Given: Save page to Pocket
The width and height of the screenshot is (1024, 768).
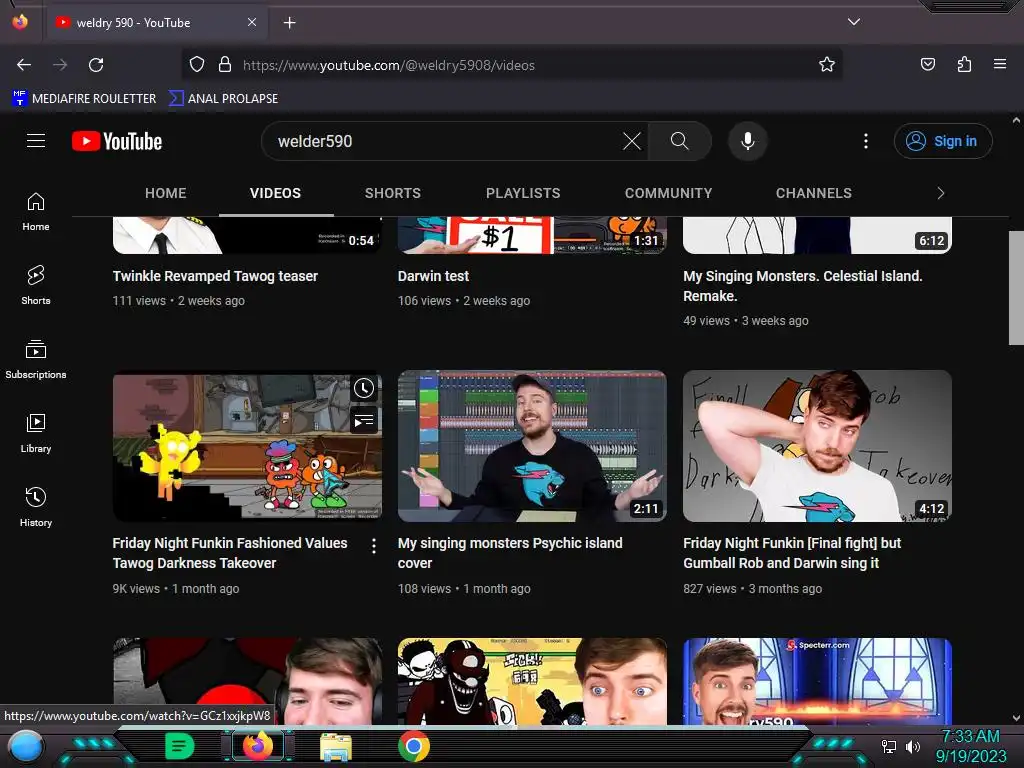Looking at the screenshot, I should click(x=927, y=64).
